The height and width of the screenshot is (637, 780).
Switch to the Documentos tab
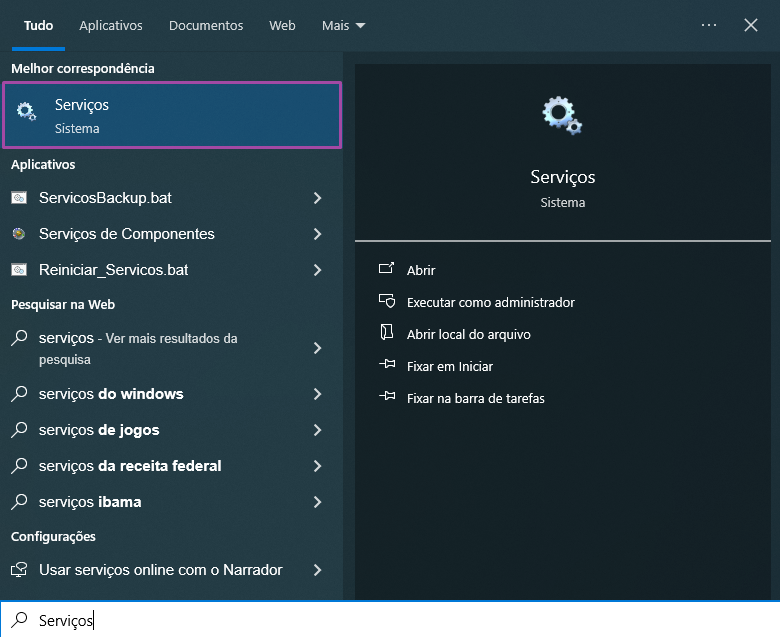206,25
